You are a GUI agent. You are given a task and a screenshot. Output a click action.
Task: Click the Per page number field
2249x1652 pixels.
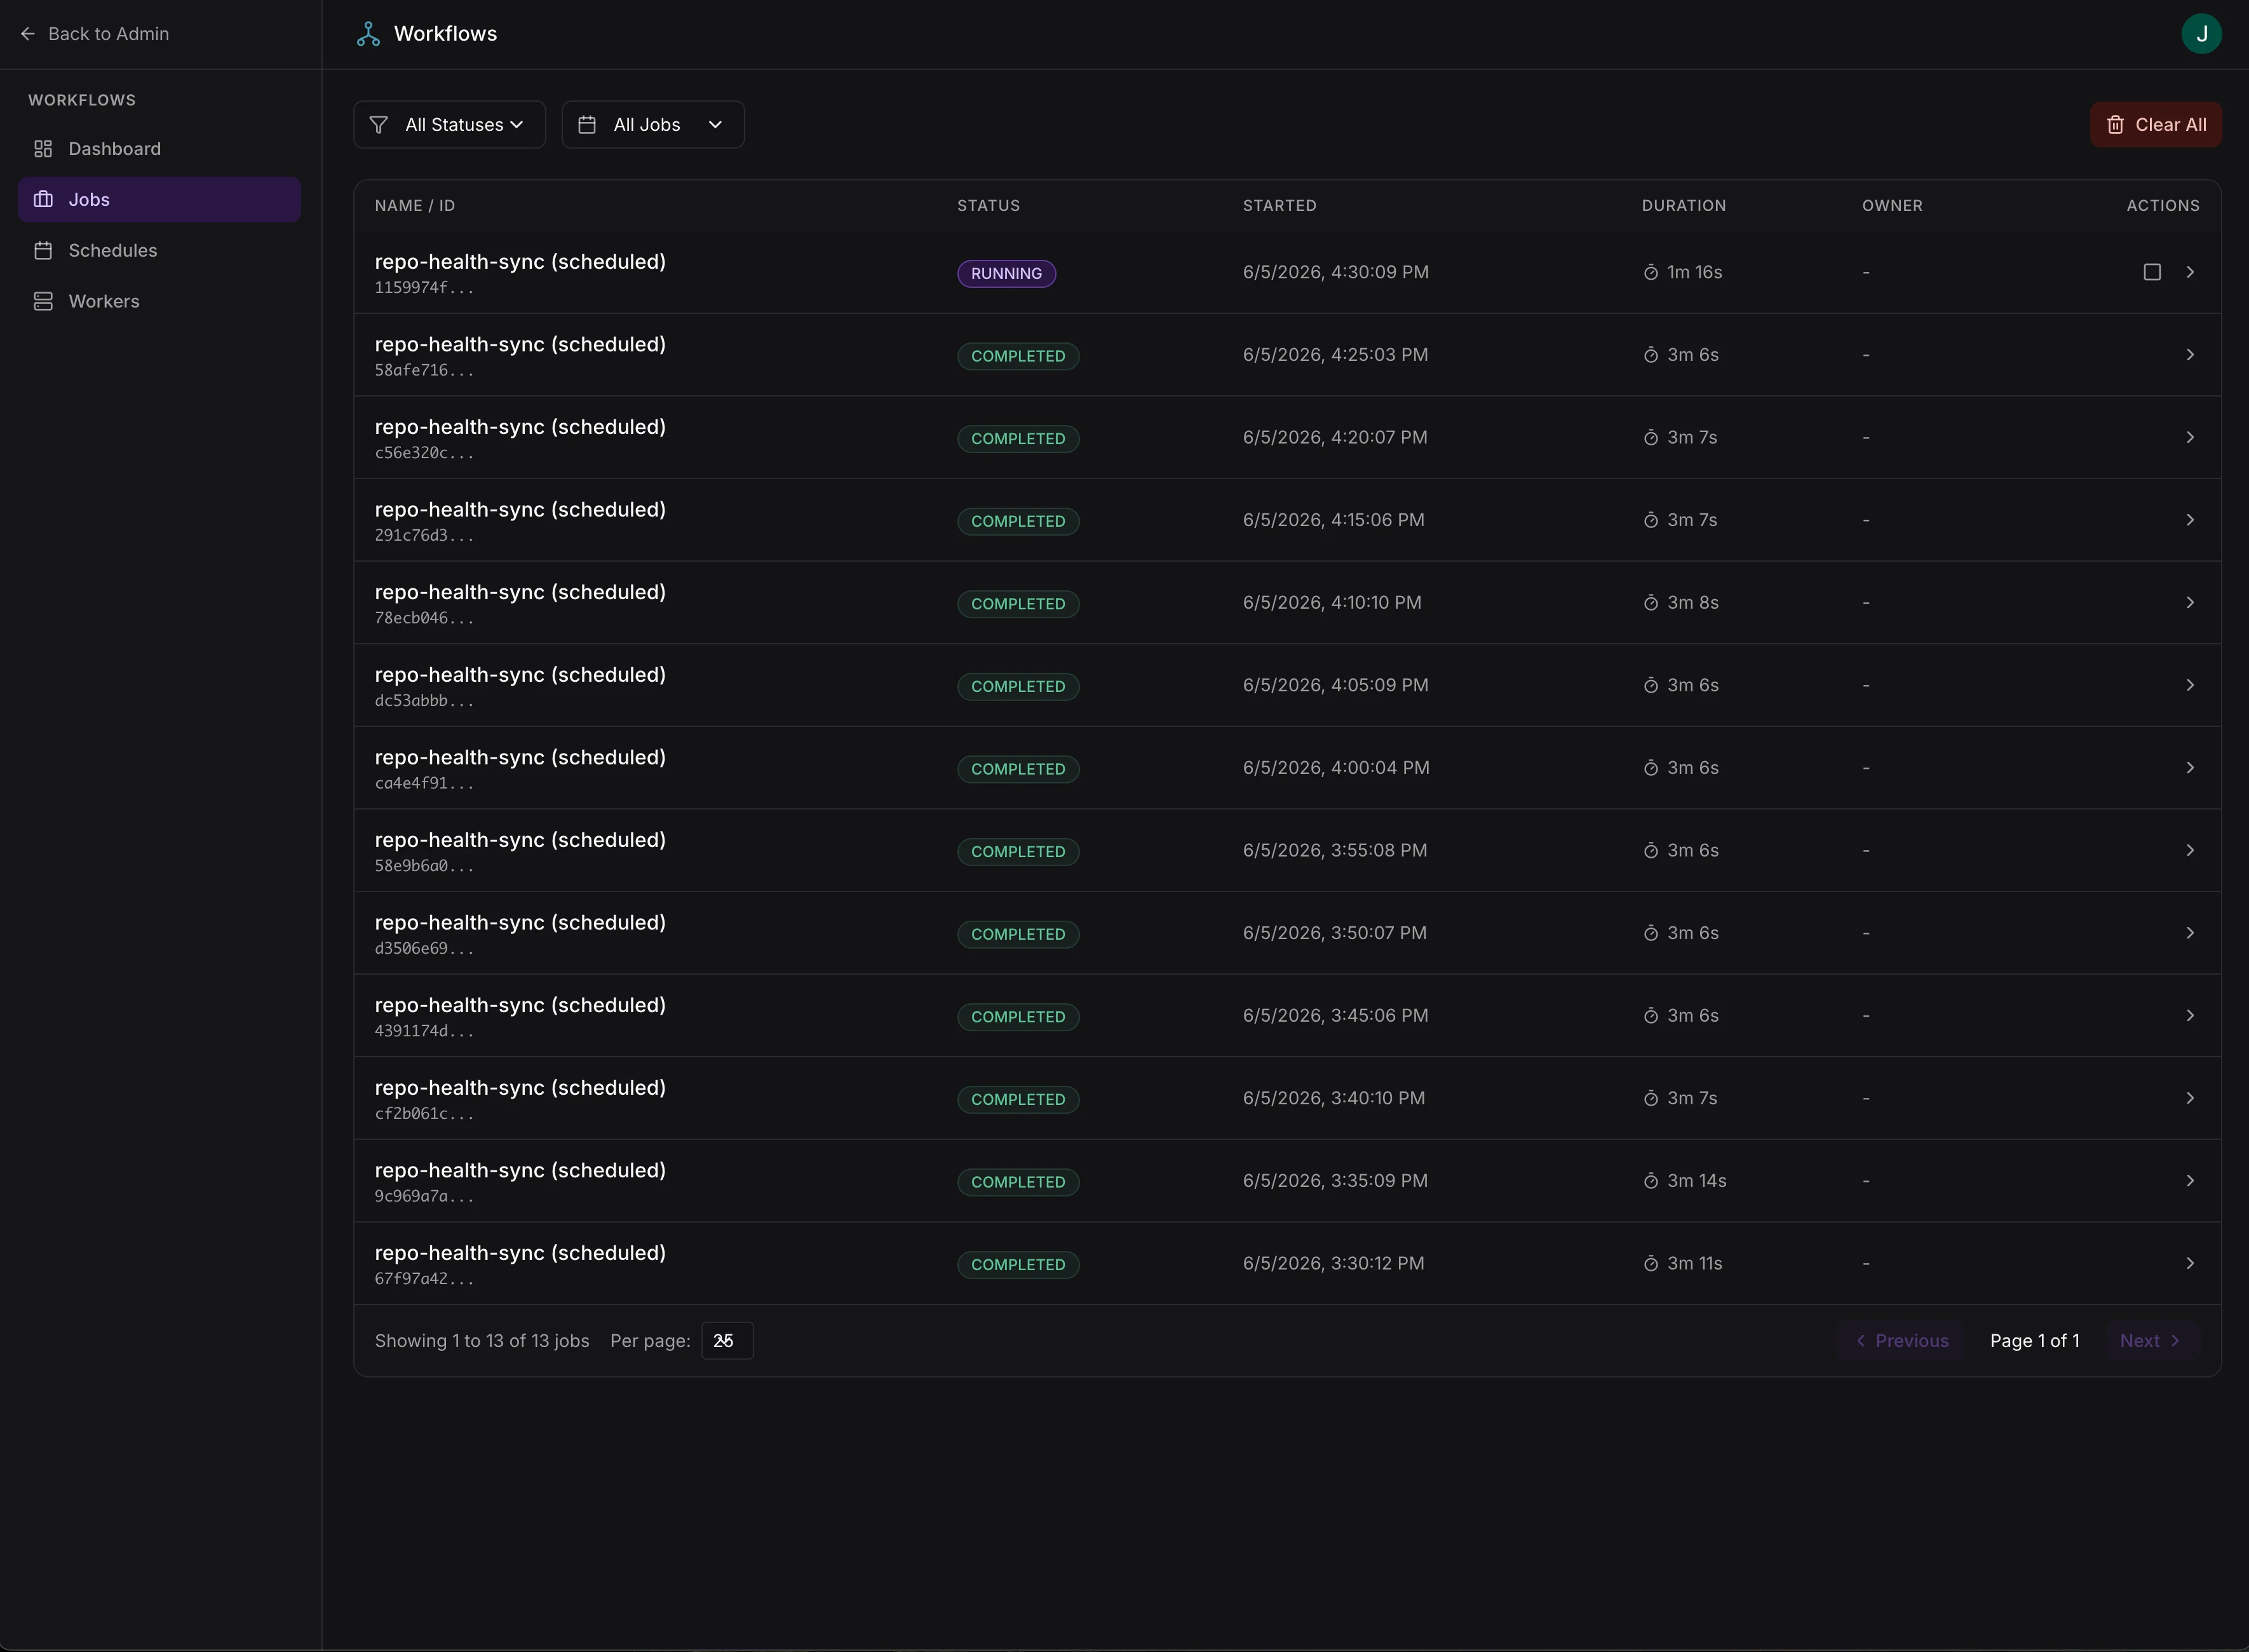727,1341
